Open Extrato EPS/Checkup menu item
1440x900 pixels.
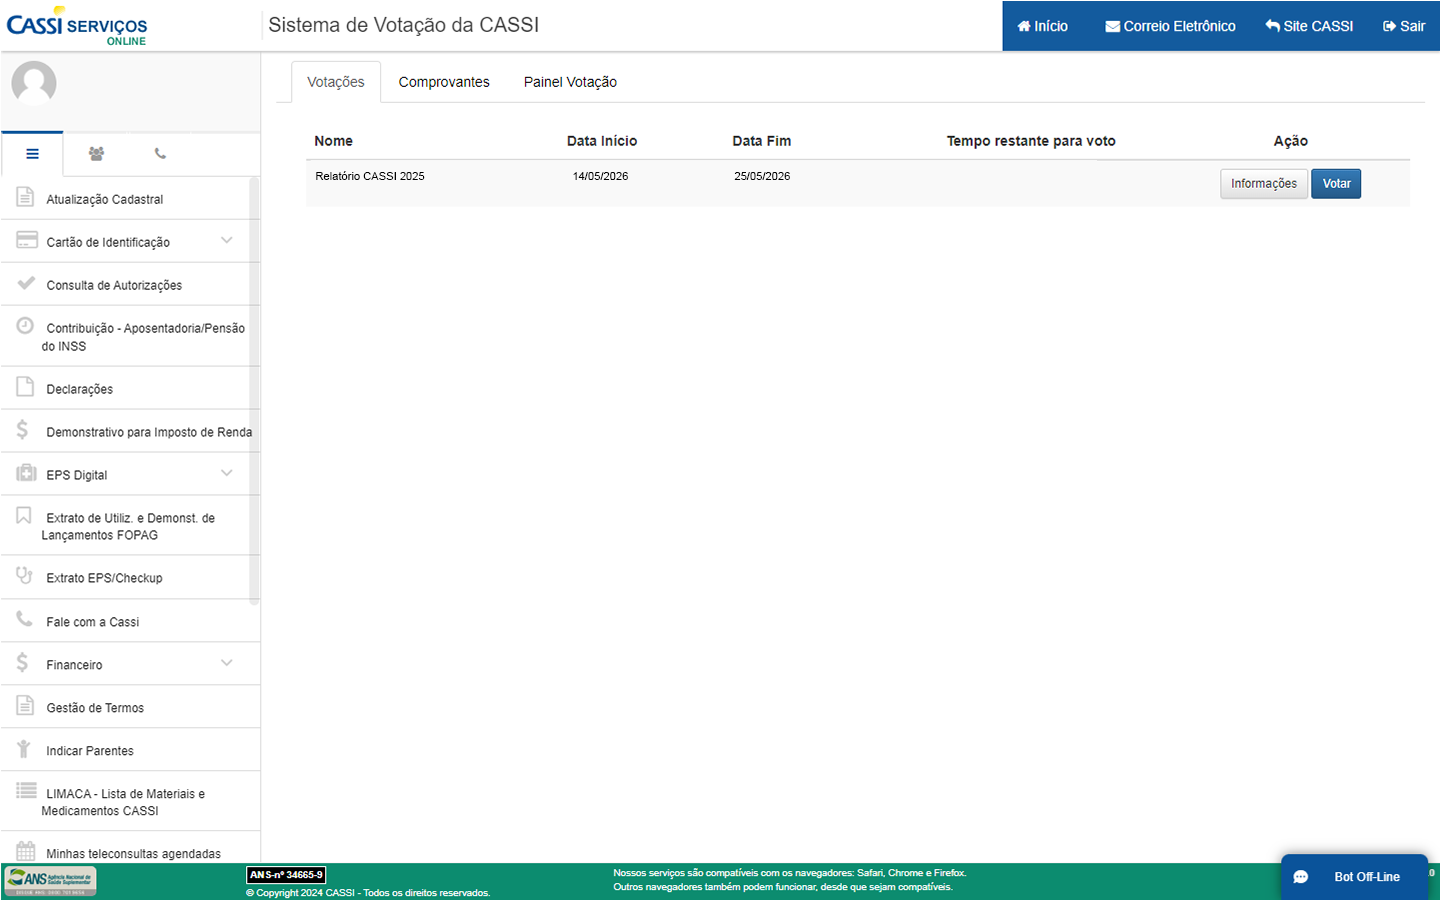click(131, 577)
